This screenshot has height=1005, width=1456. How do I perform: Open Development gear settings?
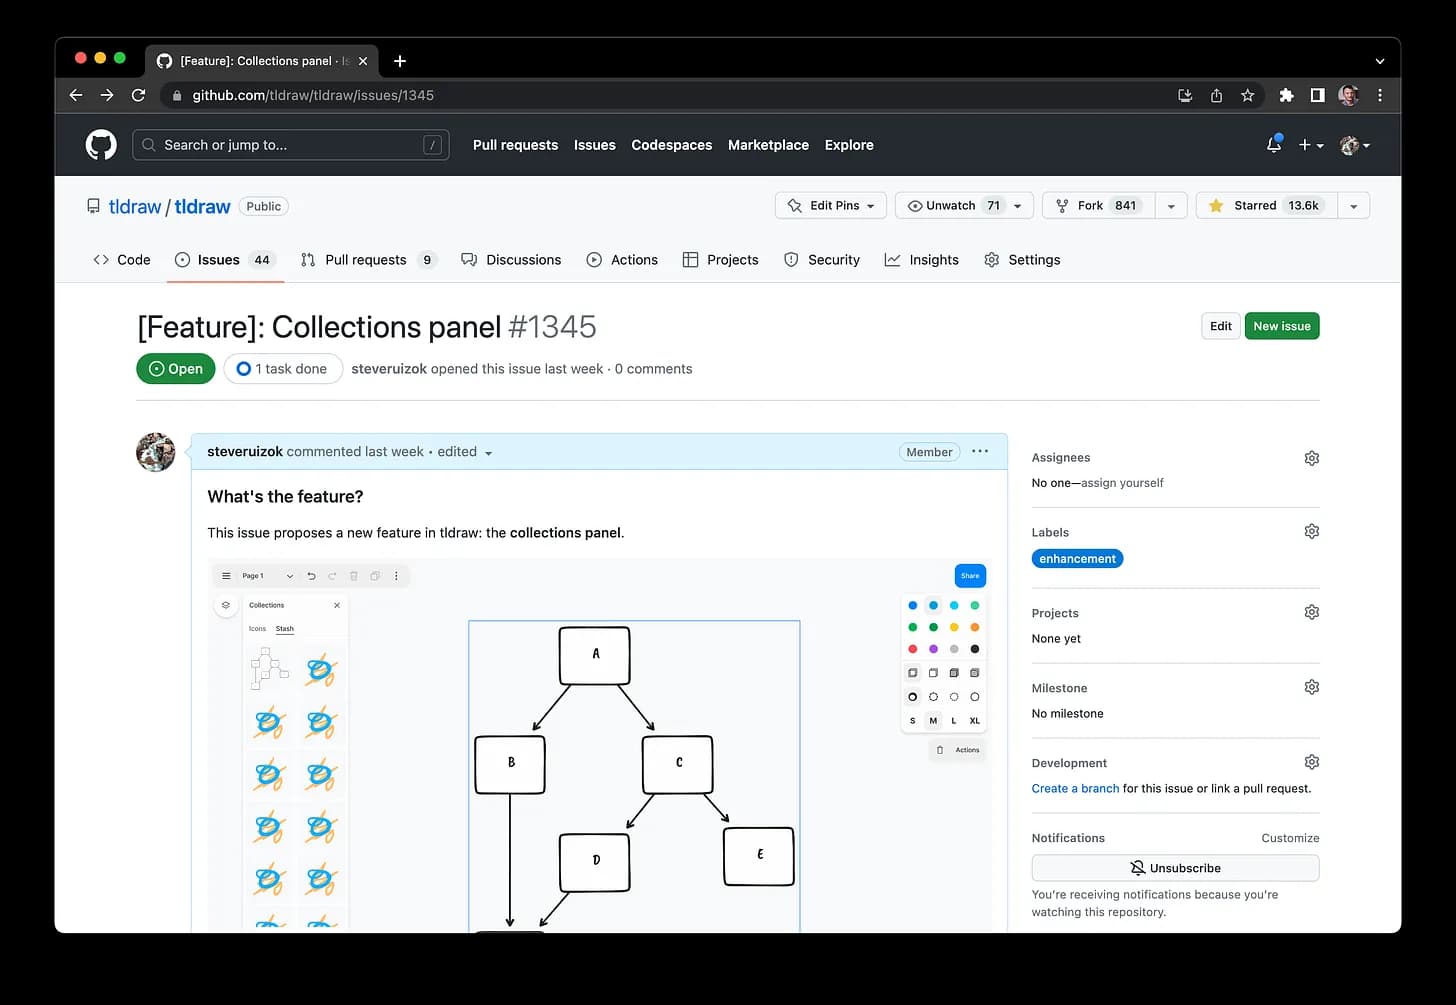pos(1311,762)
